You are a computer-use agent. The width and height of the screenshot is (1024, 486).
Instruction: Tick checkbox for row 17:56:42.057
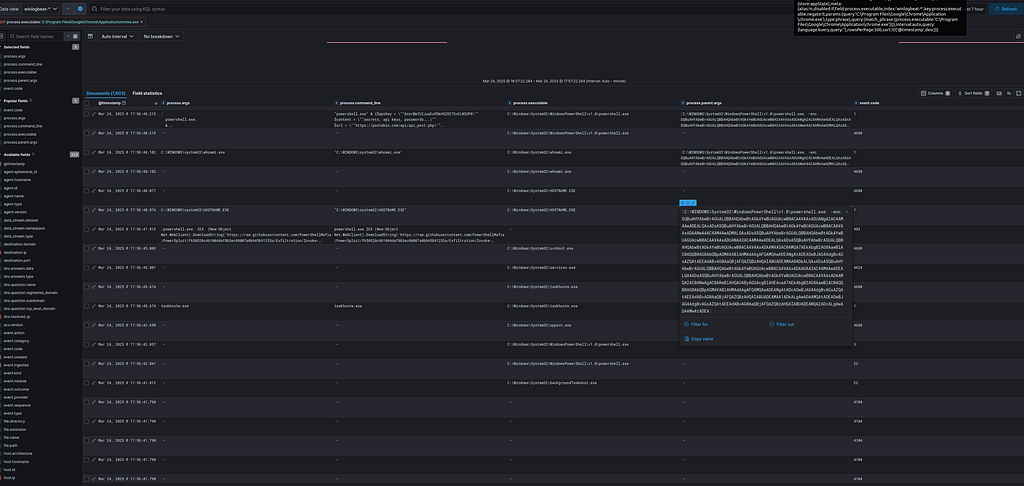point(87,344)
